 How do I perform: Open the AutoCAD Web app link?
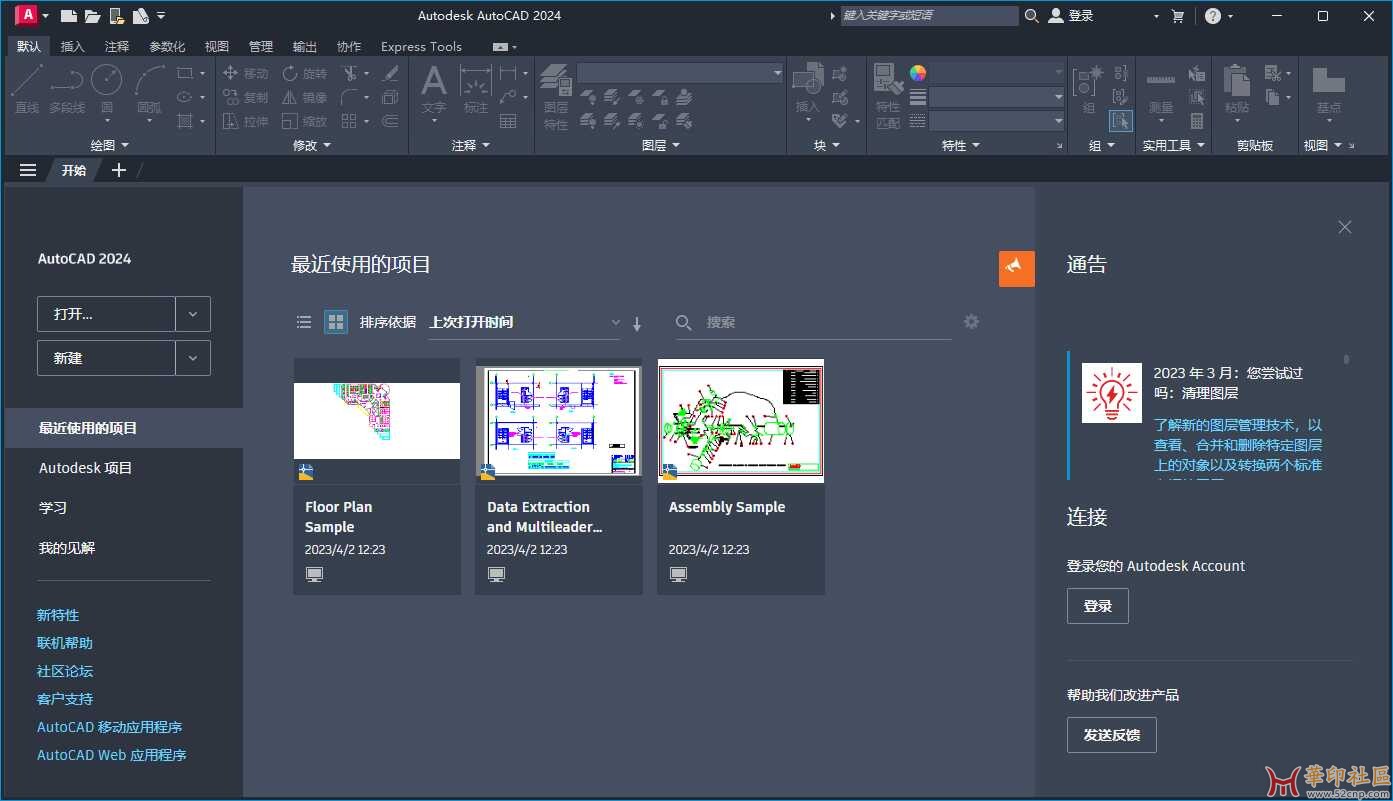click(x=112, y=755)
